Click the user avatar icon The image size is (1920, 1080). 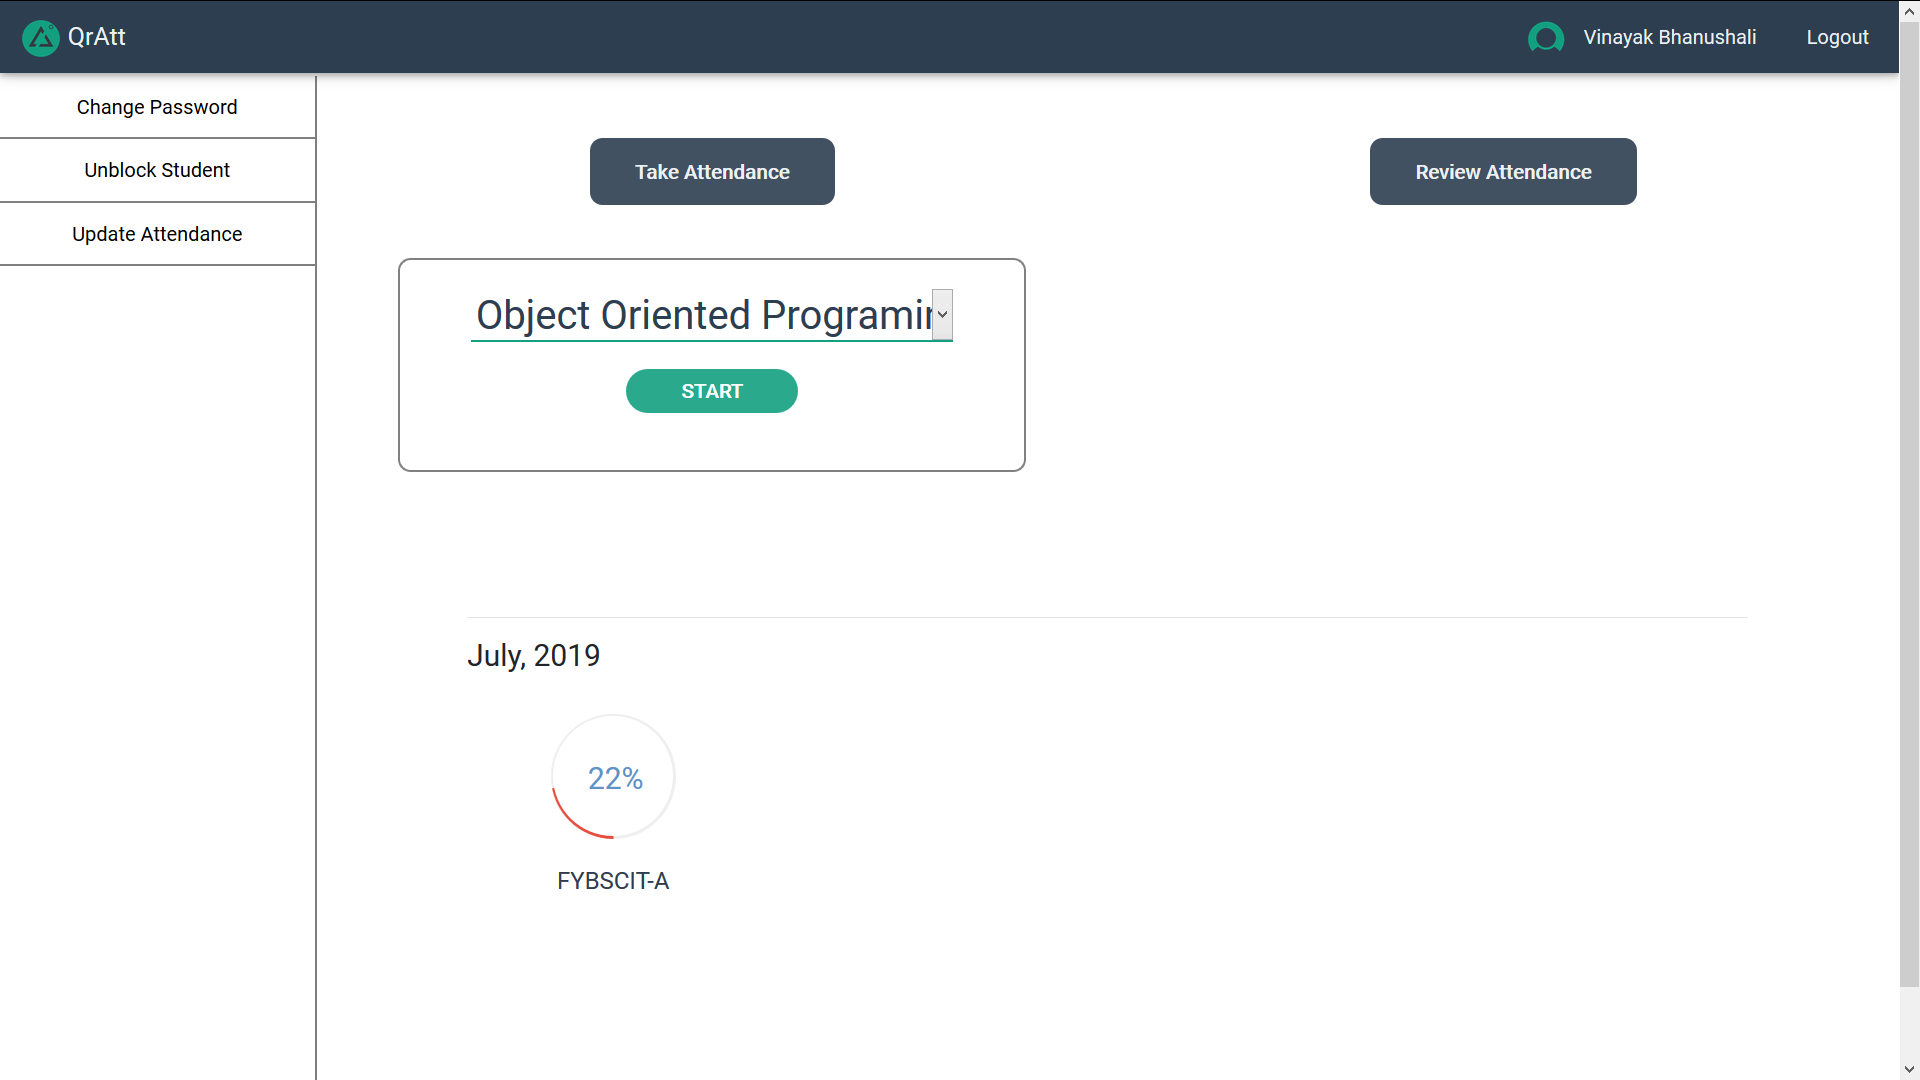point(1545,38)
